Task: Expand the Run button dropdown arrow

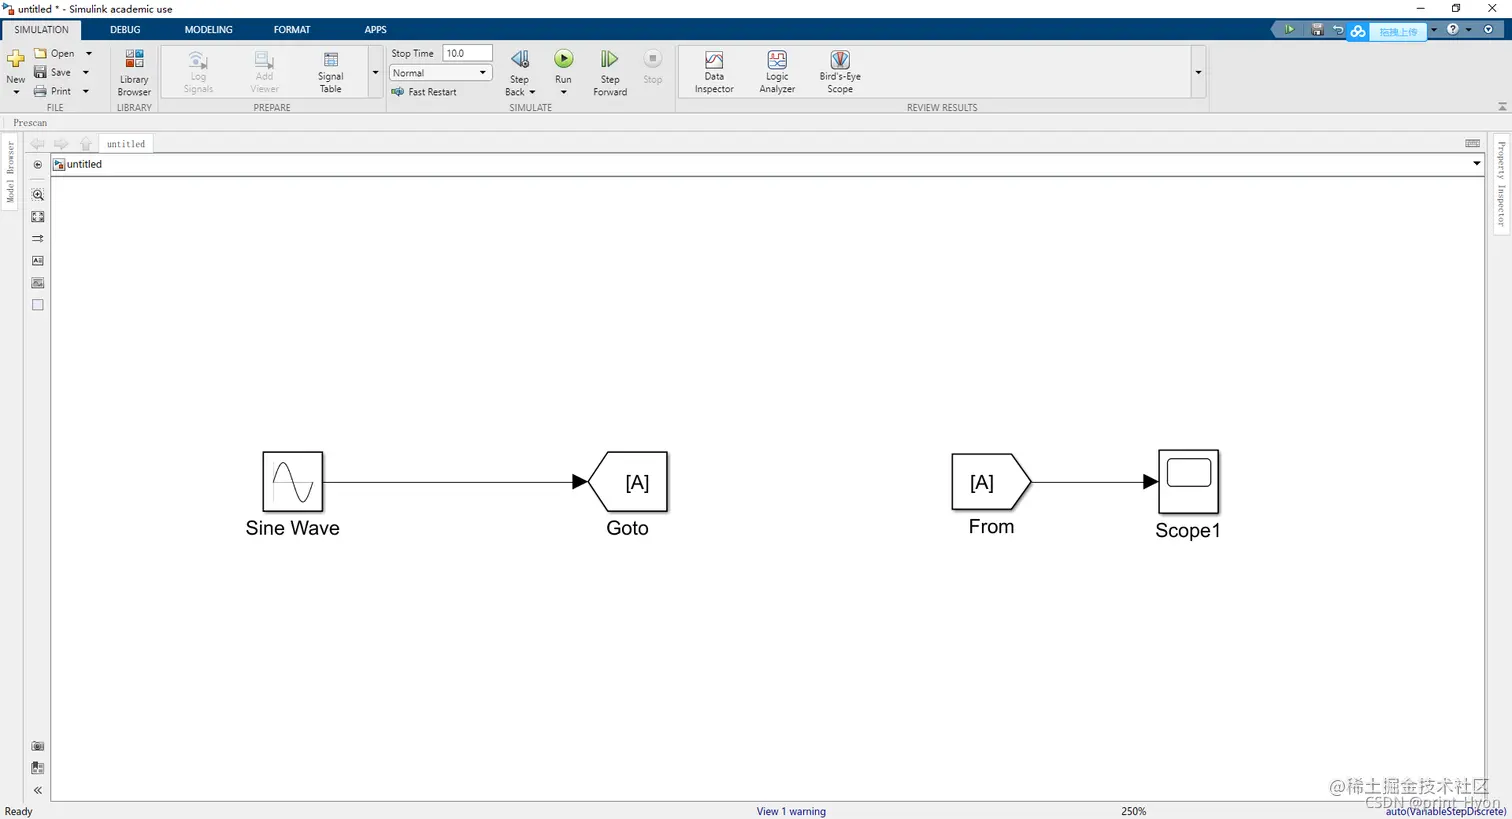Action: click(564, 93)
